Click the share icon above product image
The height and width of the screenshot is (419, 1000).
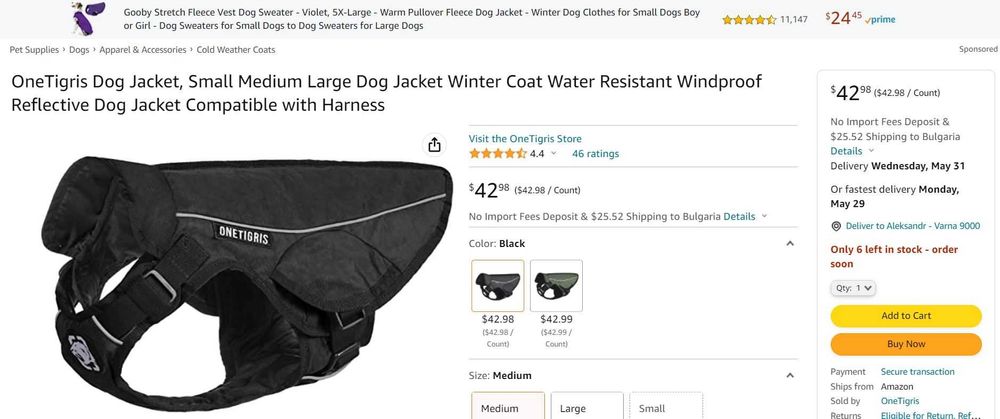[434, 145]
